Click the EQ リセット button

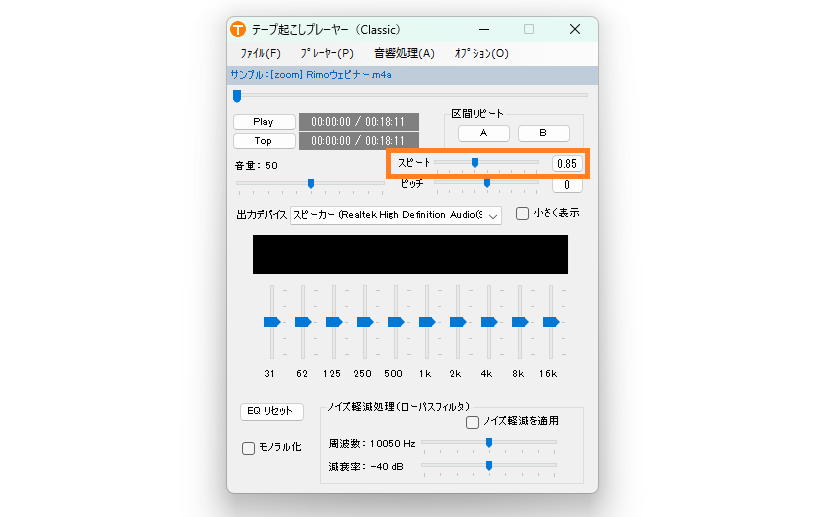[x=271, y=412]
